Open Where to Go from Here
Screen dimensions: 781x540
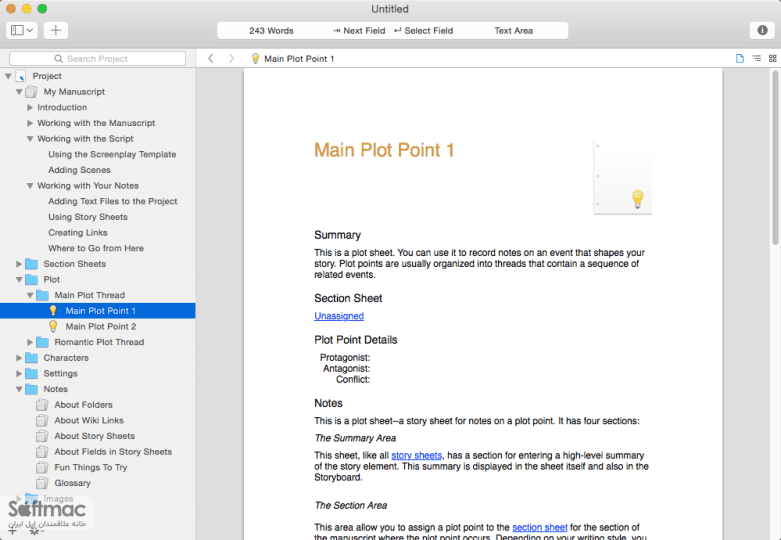click(x=96, y=248)
